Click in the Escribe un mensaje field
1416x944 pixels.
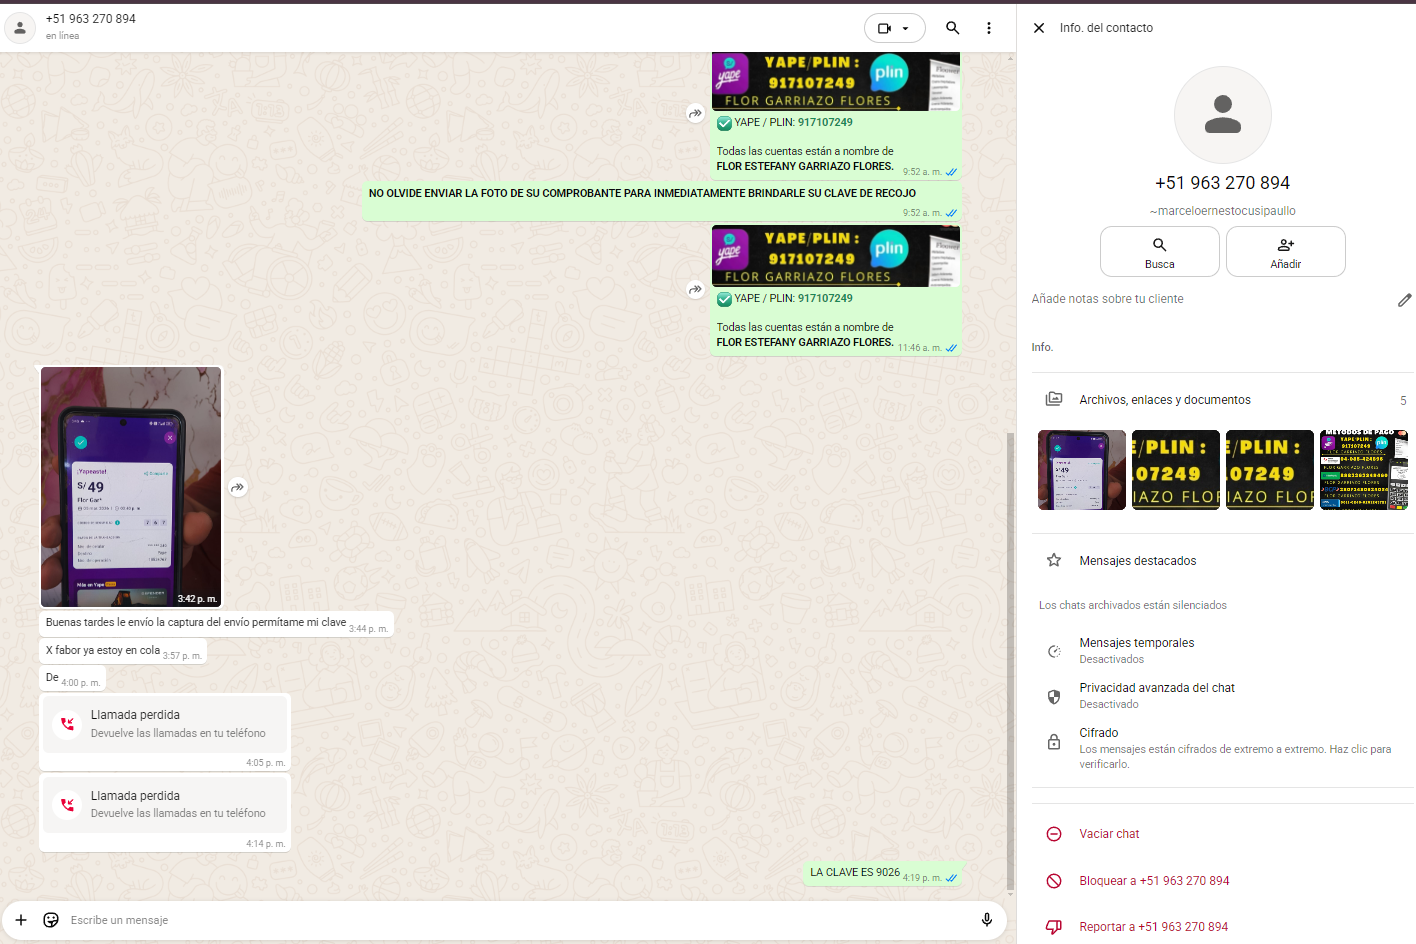point(500,920)
